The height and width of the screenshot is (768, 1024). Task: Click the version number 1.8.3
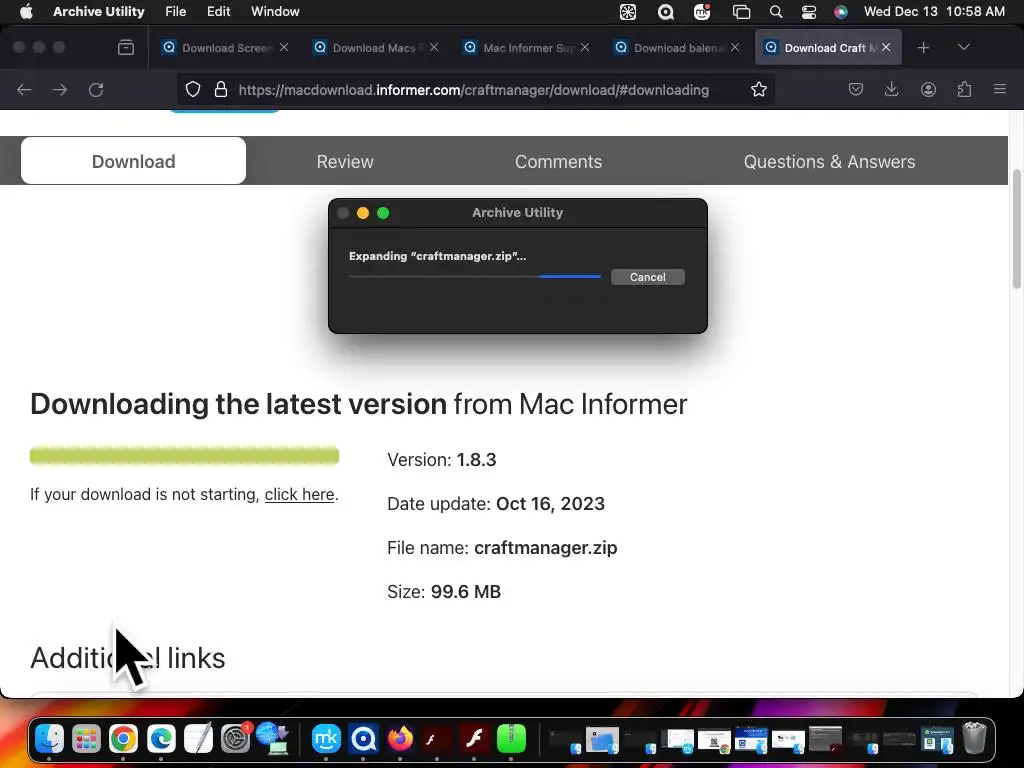pyautogui.click(x=476, y=460)
